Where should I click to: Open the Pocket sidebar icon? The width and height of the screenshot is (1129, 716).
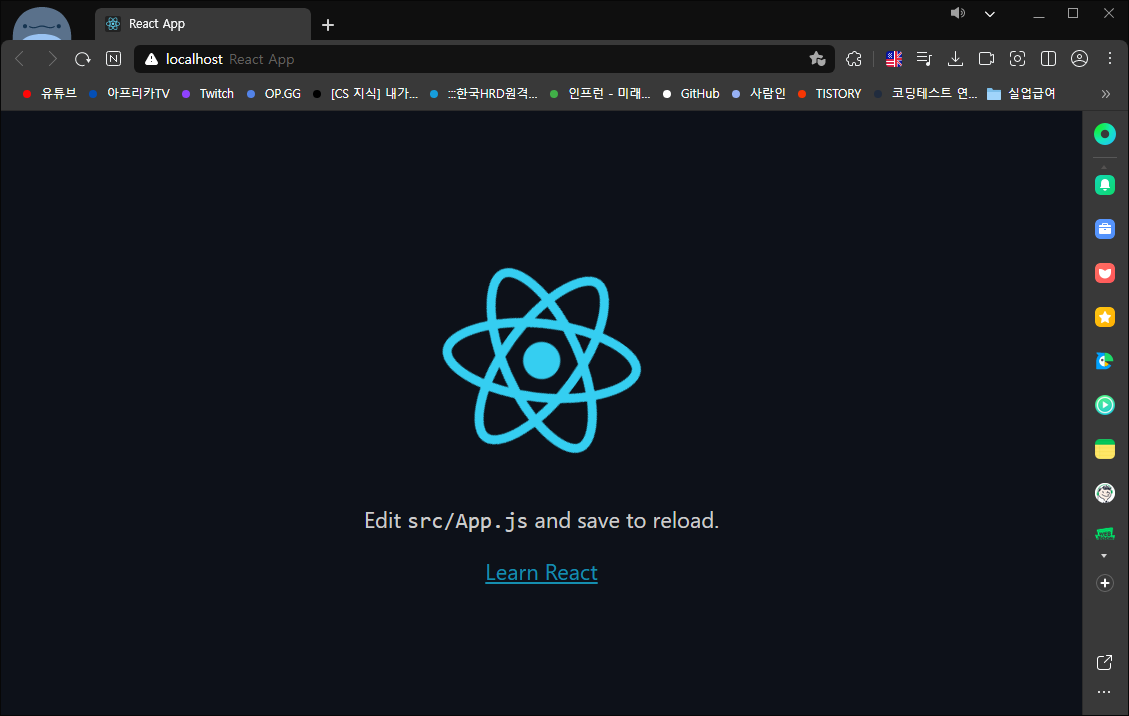point(1105,273)
